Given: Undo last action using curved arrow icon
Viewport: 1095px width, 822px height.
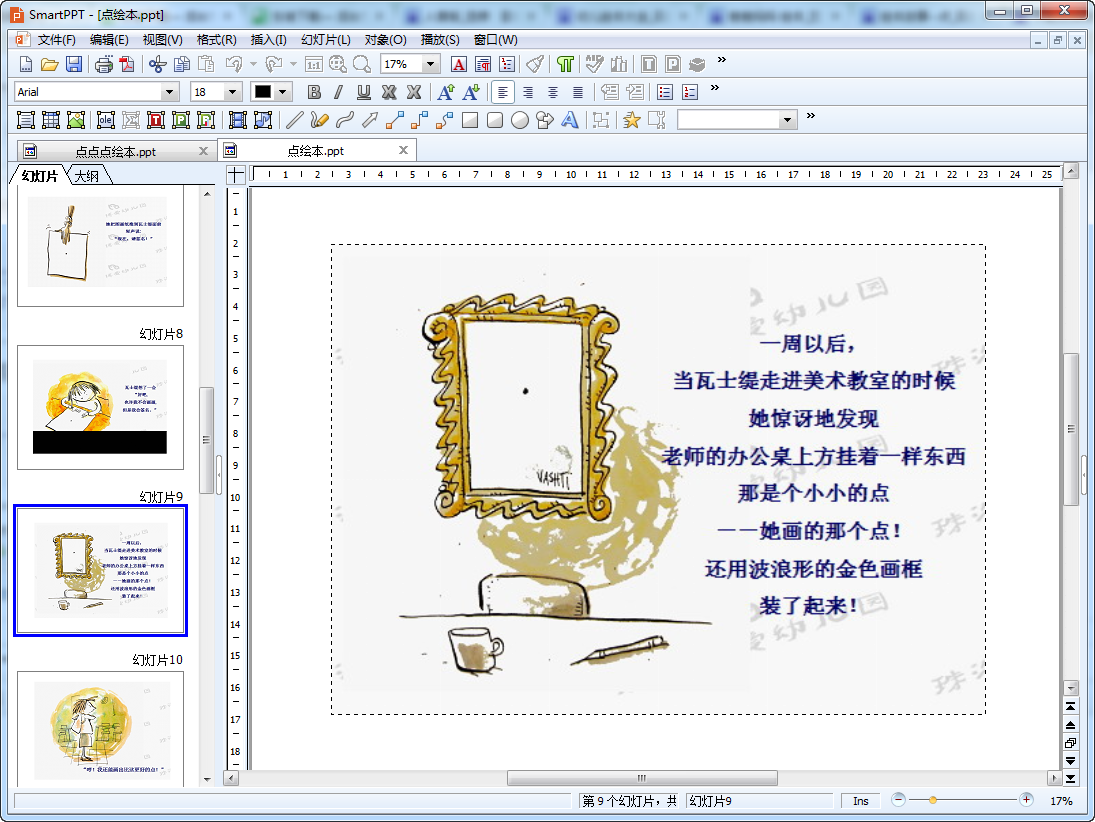Looking at the screenshot, I should pos(233,64).
